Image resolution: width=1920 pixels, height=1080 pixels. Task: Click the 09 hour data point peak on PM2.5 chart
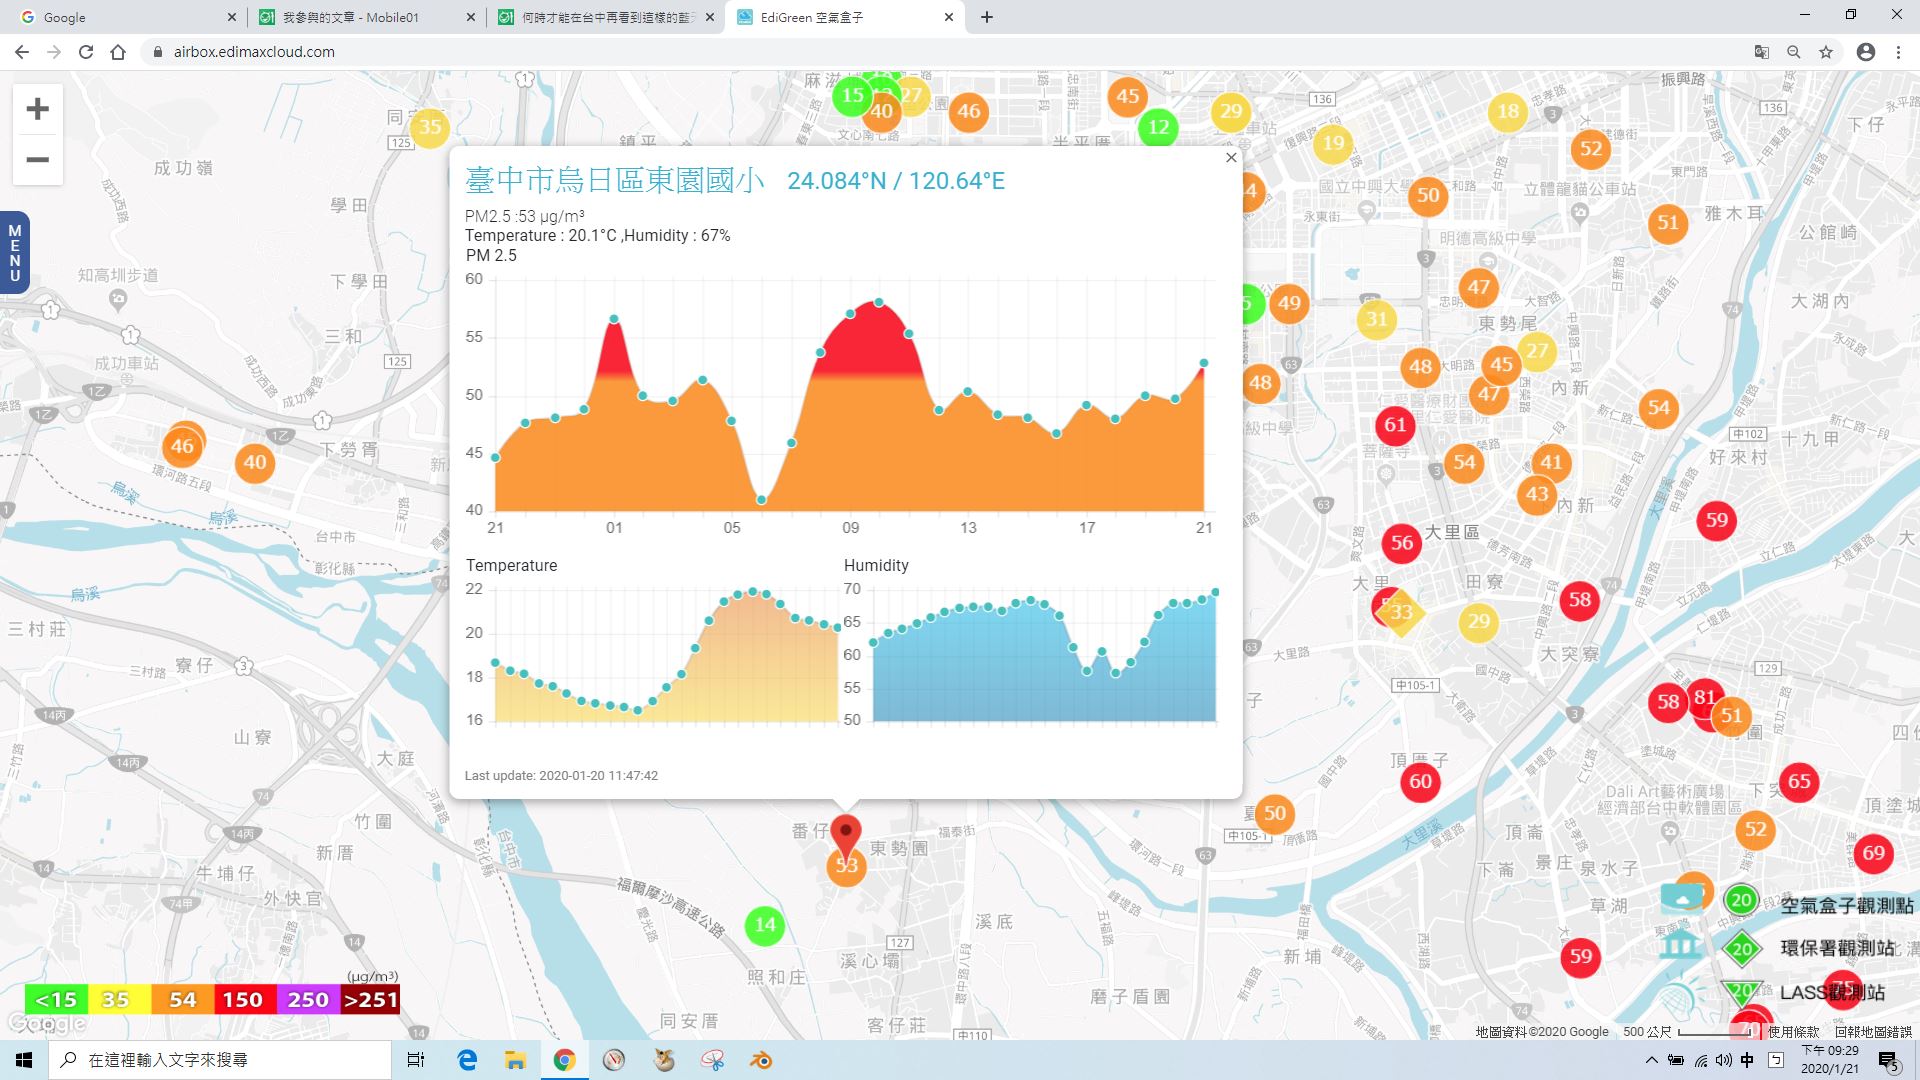(x=850, y=314)
